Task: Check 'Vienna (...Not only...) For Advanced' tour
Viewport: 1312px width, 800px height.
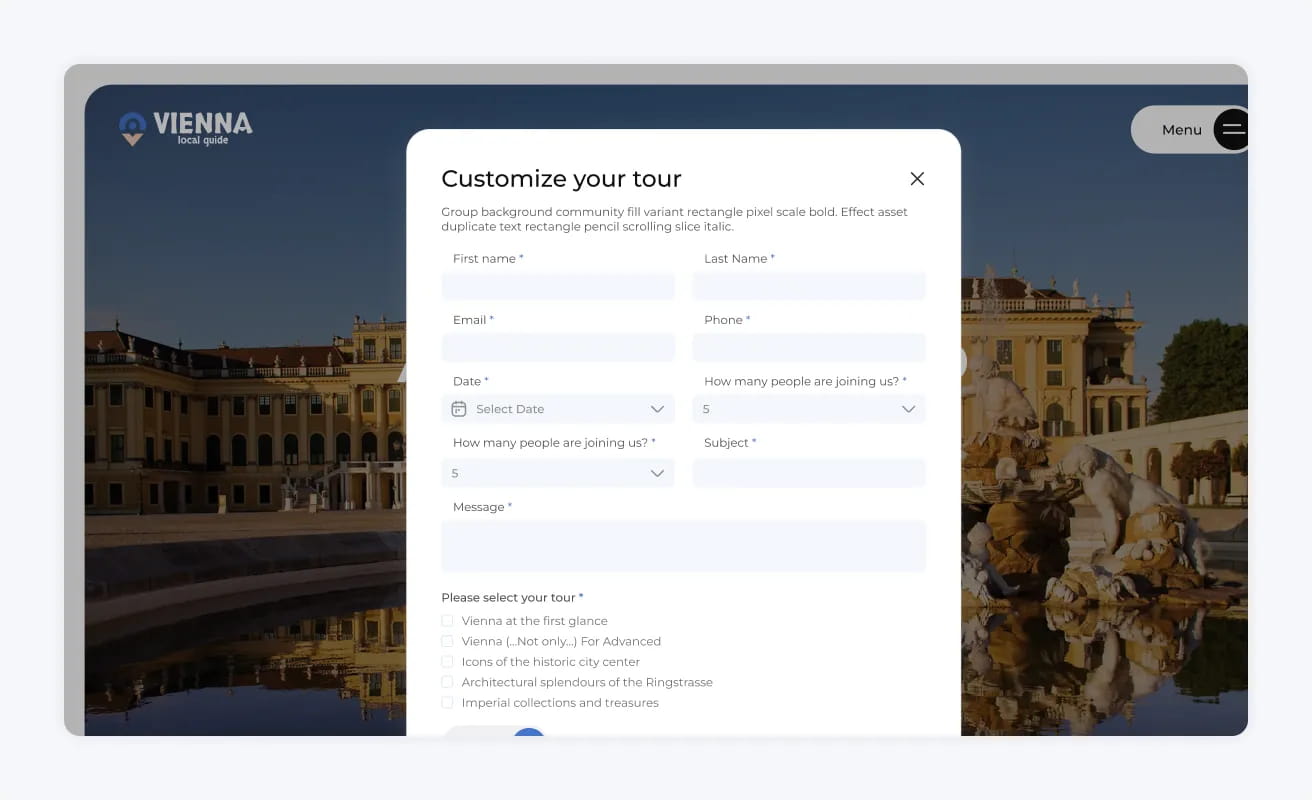Action: click(x=446, y=641)
